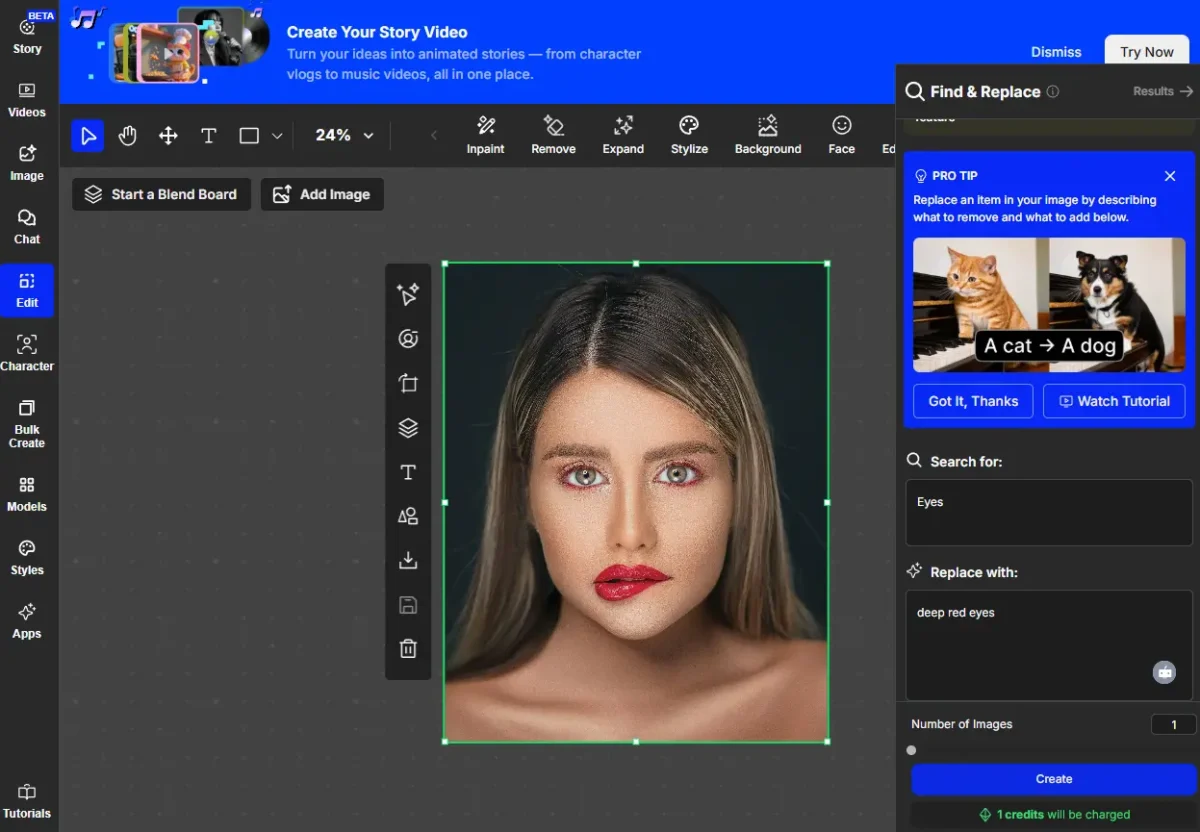Viewport: 1200px width, 832px height.
Task: Click the magic select icon in vertical toolbar
Action: (x=408, y=294)
